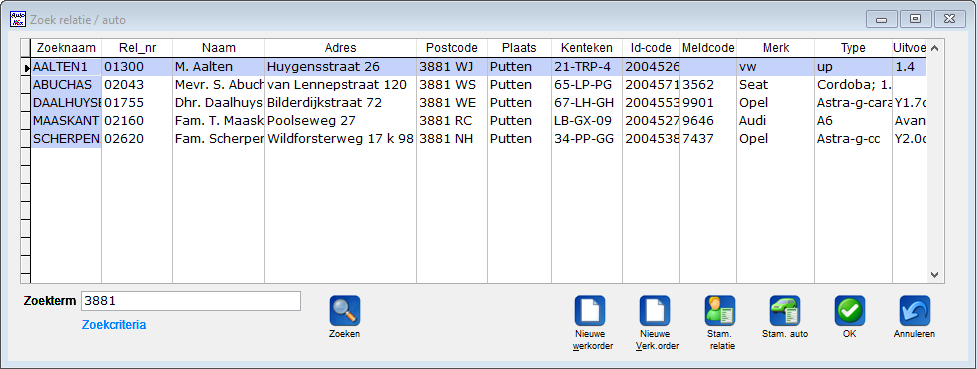Click the Id-code column header
Screen dimensions: 977x369
pyautogui.click(x=651, y=48)
